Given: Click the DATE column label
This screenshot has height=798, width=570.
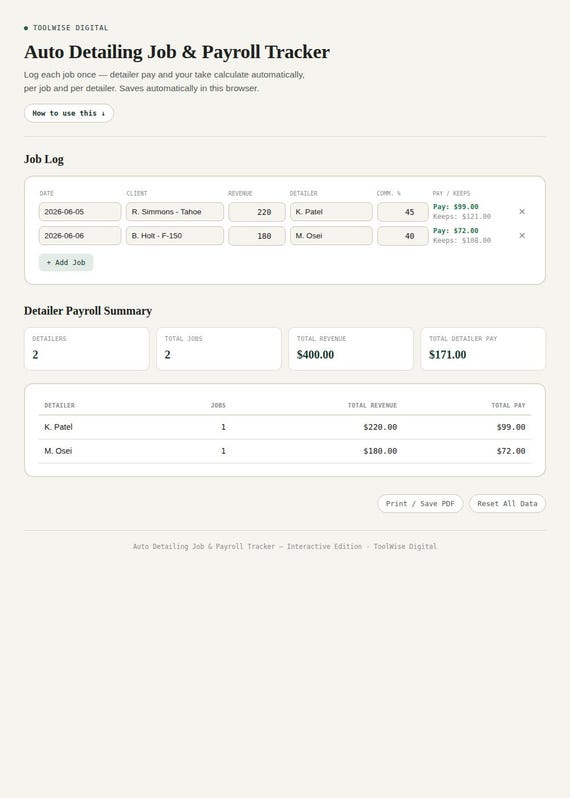Looking at the screenshot, I should click(x=46, y=193).
